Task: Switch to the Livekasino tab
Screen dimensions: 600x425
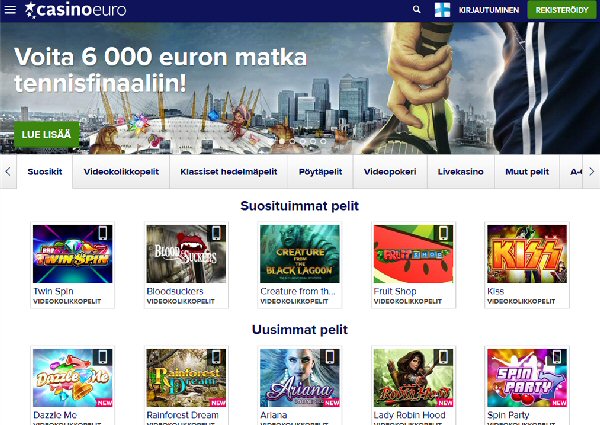Action: pyautogui.click(x=460, y=172)
